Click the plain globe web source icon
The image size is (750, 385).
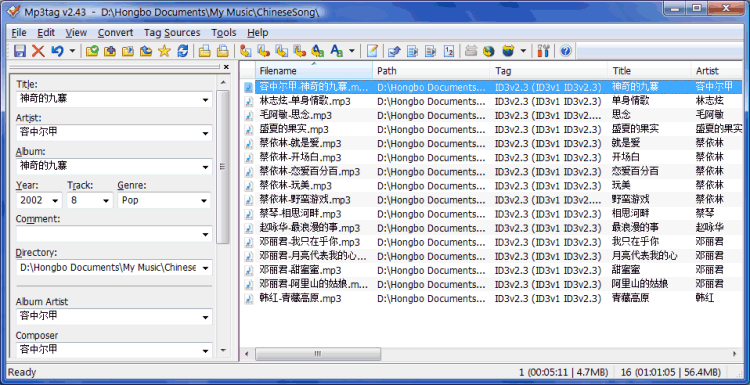pyautogui.click(x=488, y=51)
